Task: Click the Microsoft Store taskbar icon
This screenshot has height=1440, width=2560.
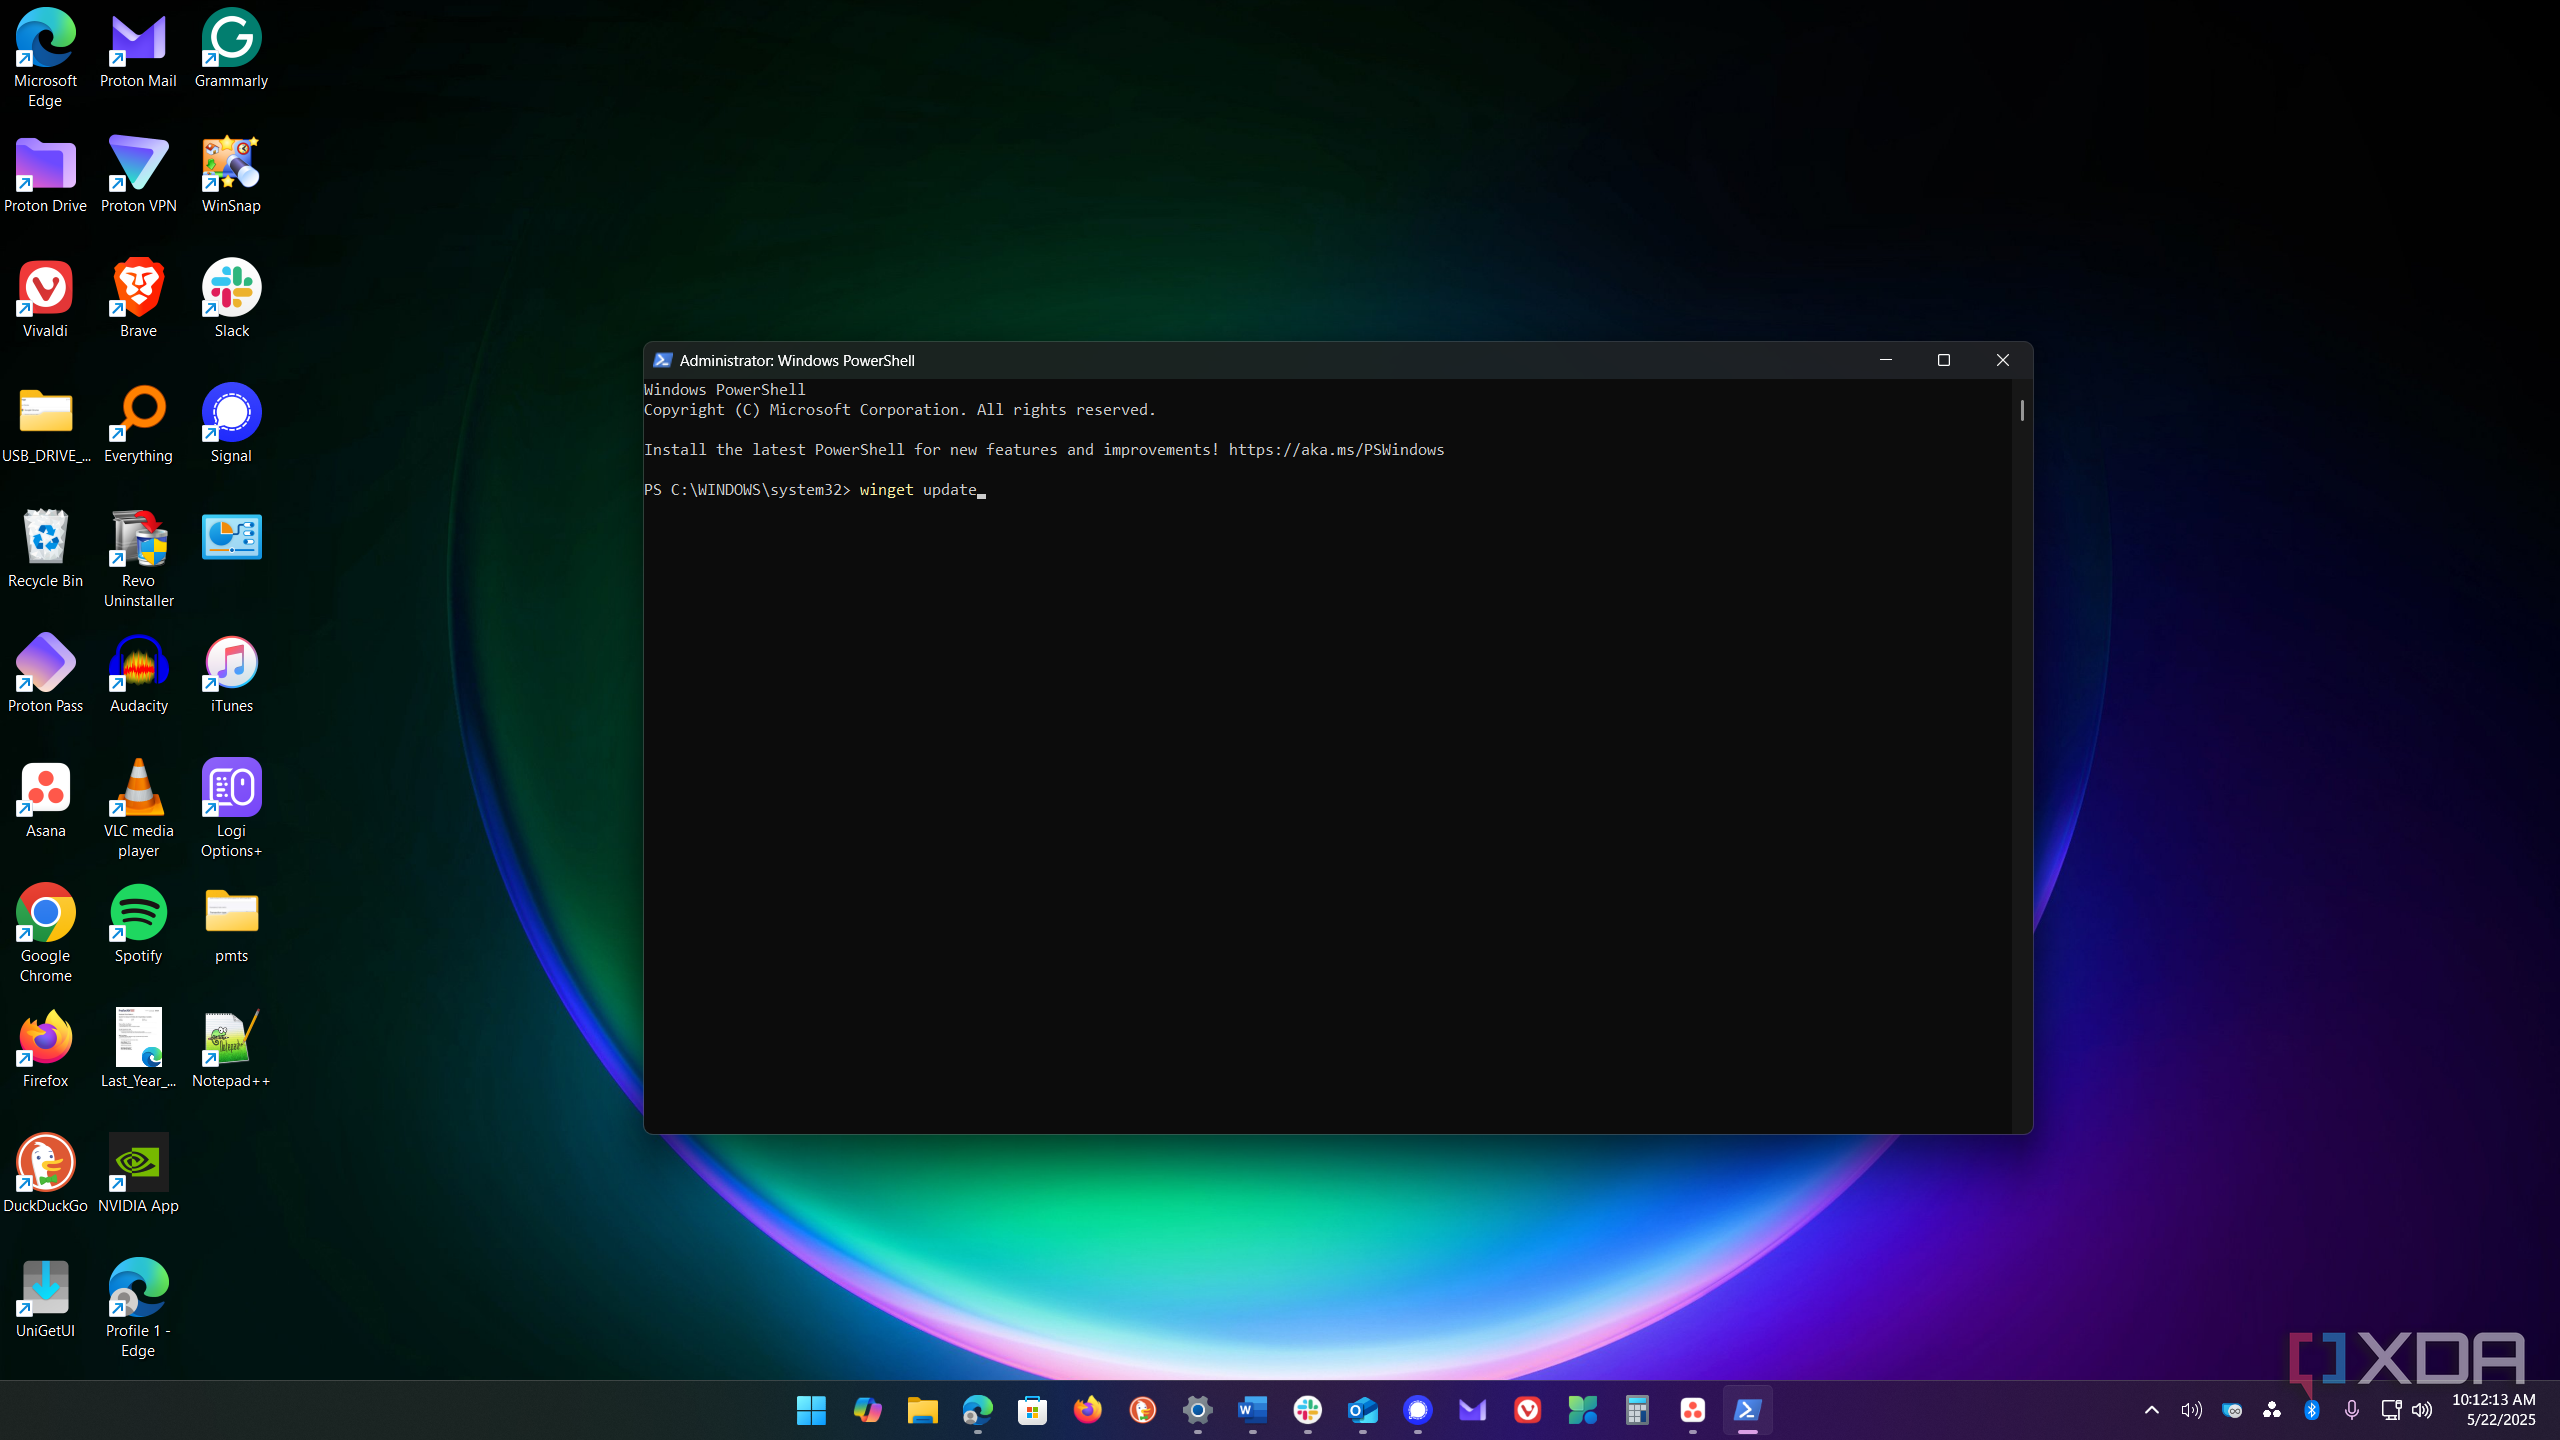Action: tap(1032, 1410)
